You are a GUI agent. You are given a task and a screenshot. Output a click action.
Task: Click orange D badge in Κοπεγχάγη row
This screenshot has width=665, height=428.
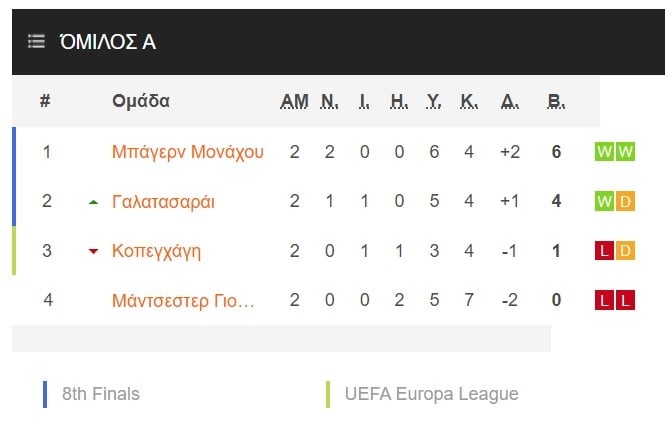coord(625,251)
